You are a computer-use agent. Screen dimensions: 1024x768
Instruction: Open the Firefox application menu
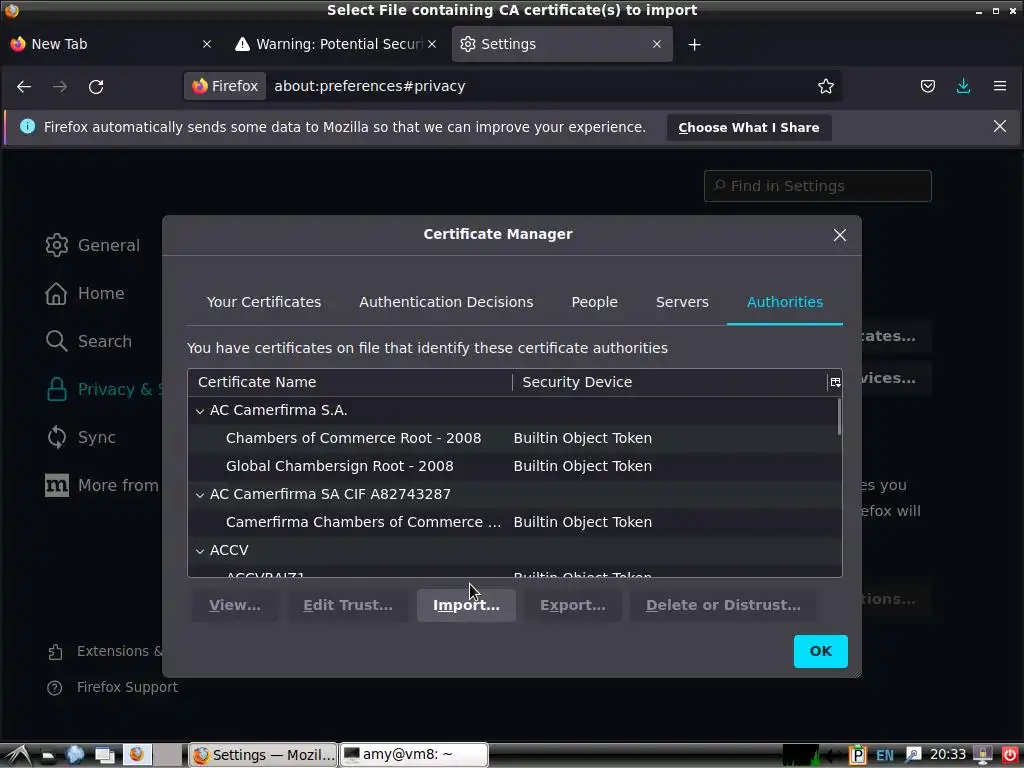999,86
